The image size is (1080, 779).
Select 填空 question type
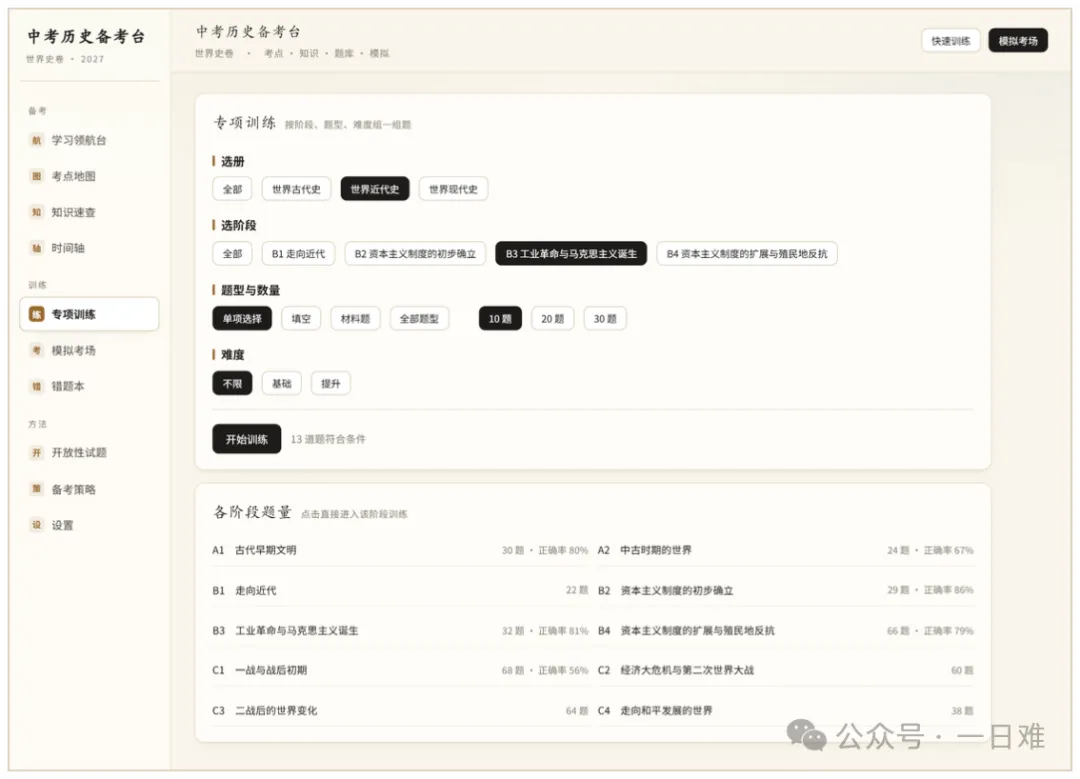pos(301,318)
